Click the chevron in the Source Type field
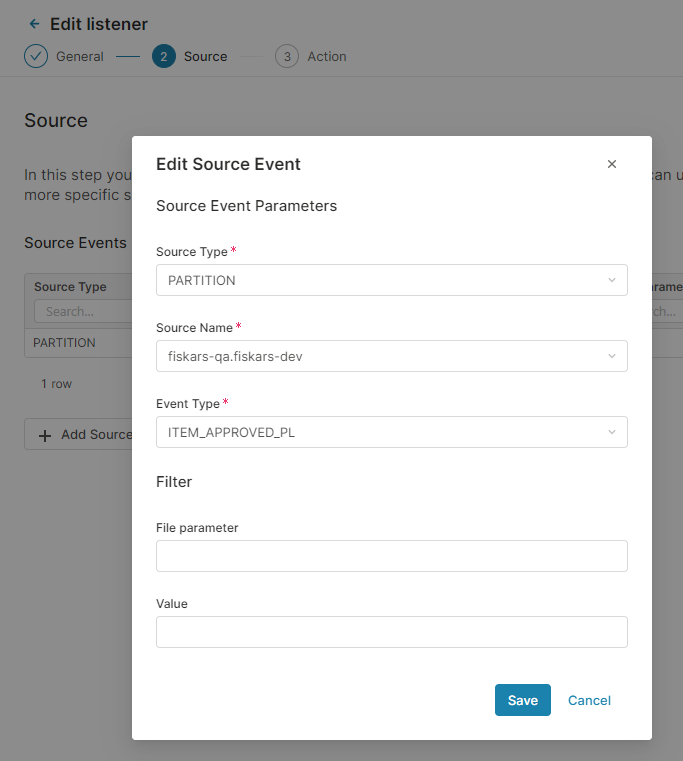The height and width of the screenshot is (761, 683). (x=612, y=280)
